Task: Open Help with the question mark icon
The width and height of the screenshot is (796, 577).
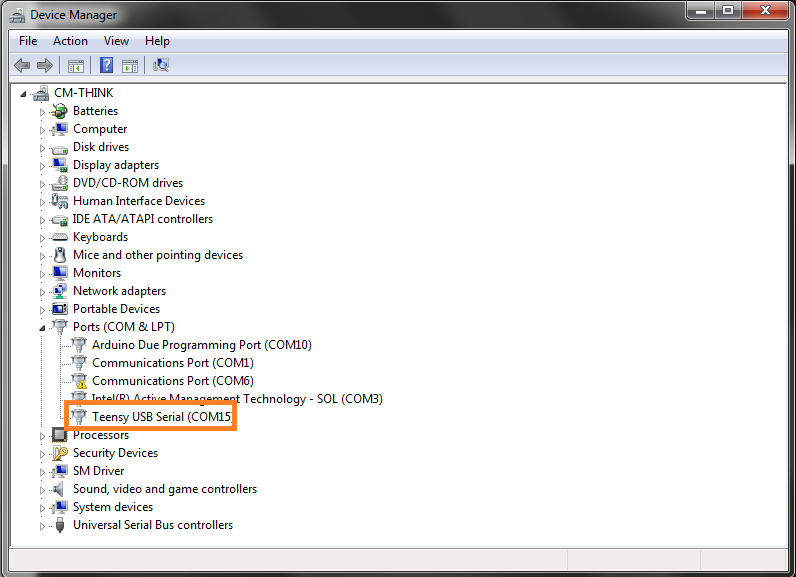Action: pyautogui.click(x=107, y=65)
